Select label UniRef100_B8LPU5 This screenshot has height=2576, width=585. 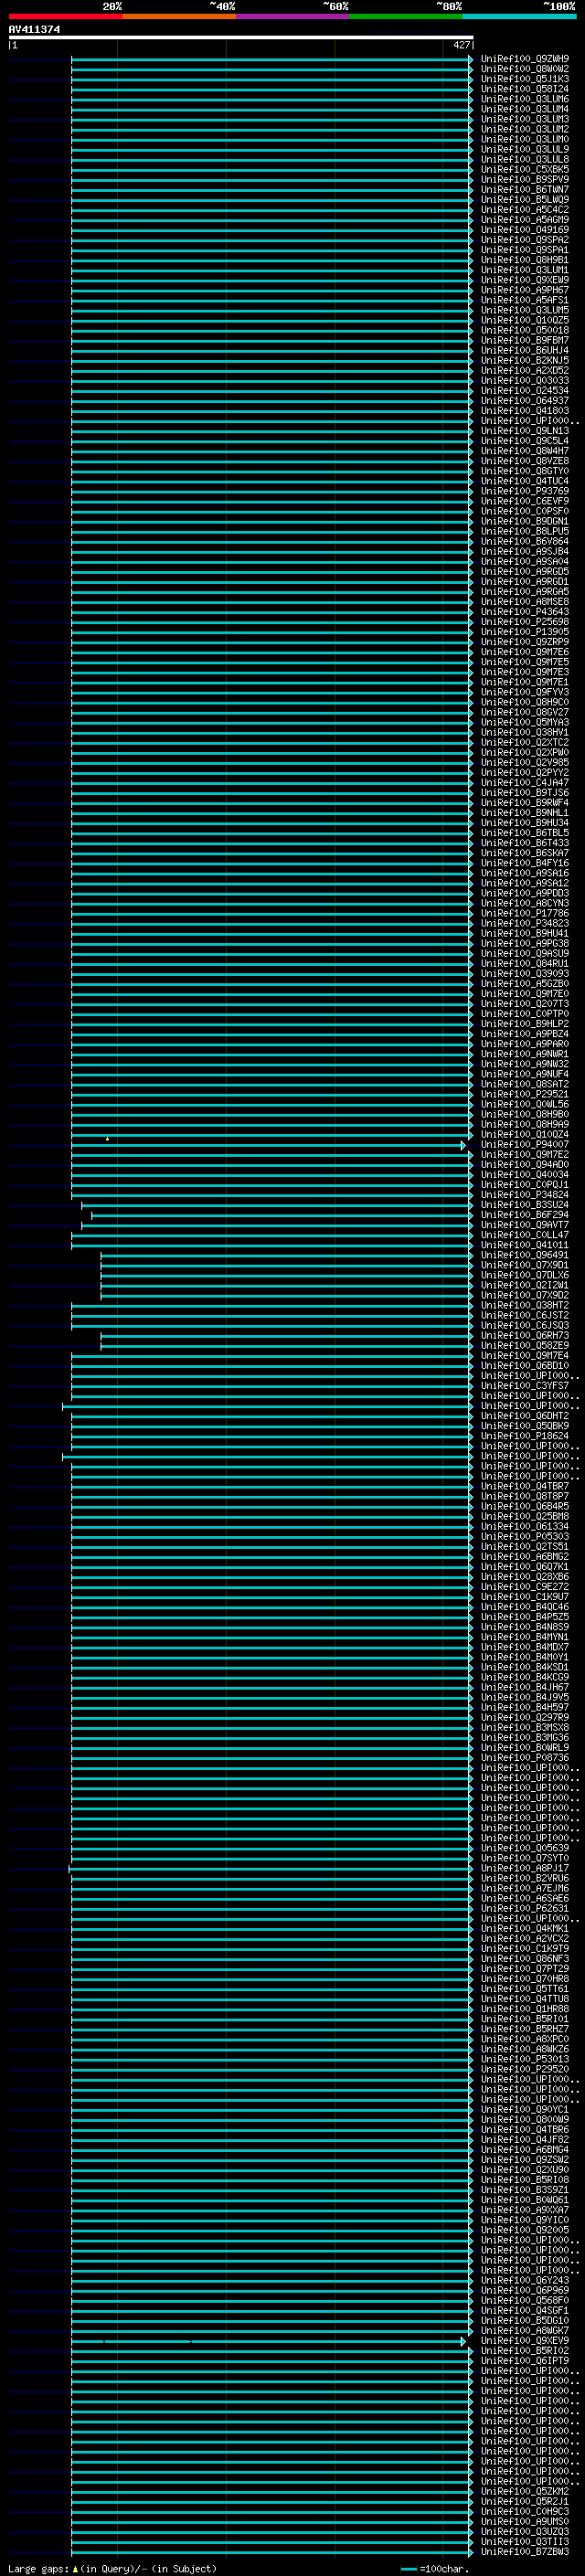pos(525,532)
